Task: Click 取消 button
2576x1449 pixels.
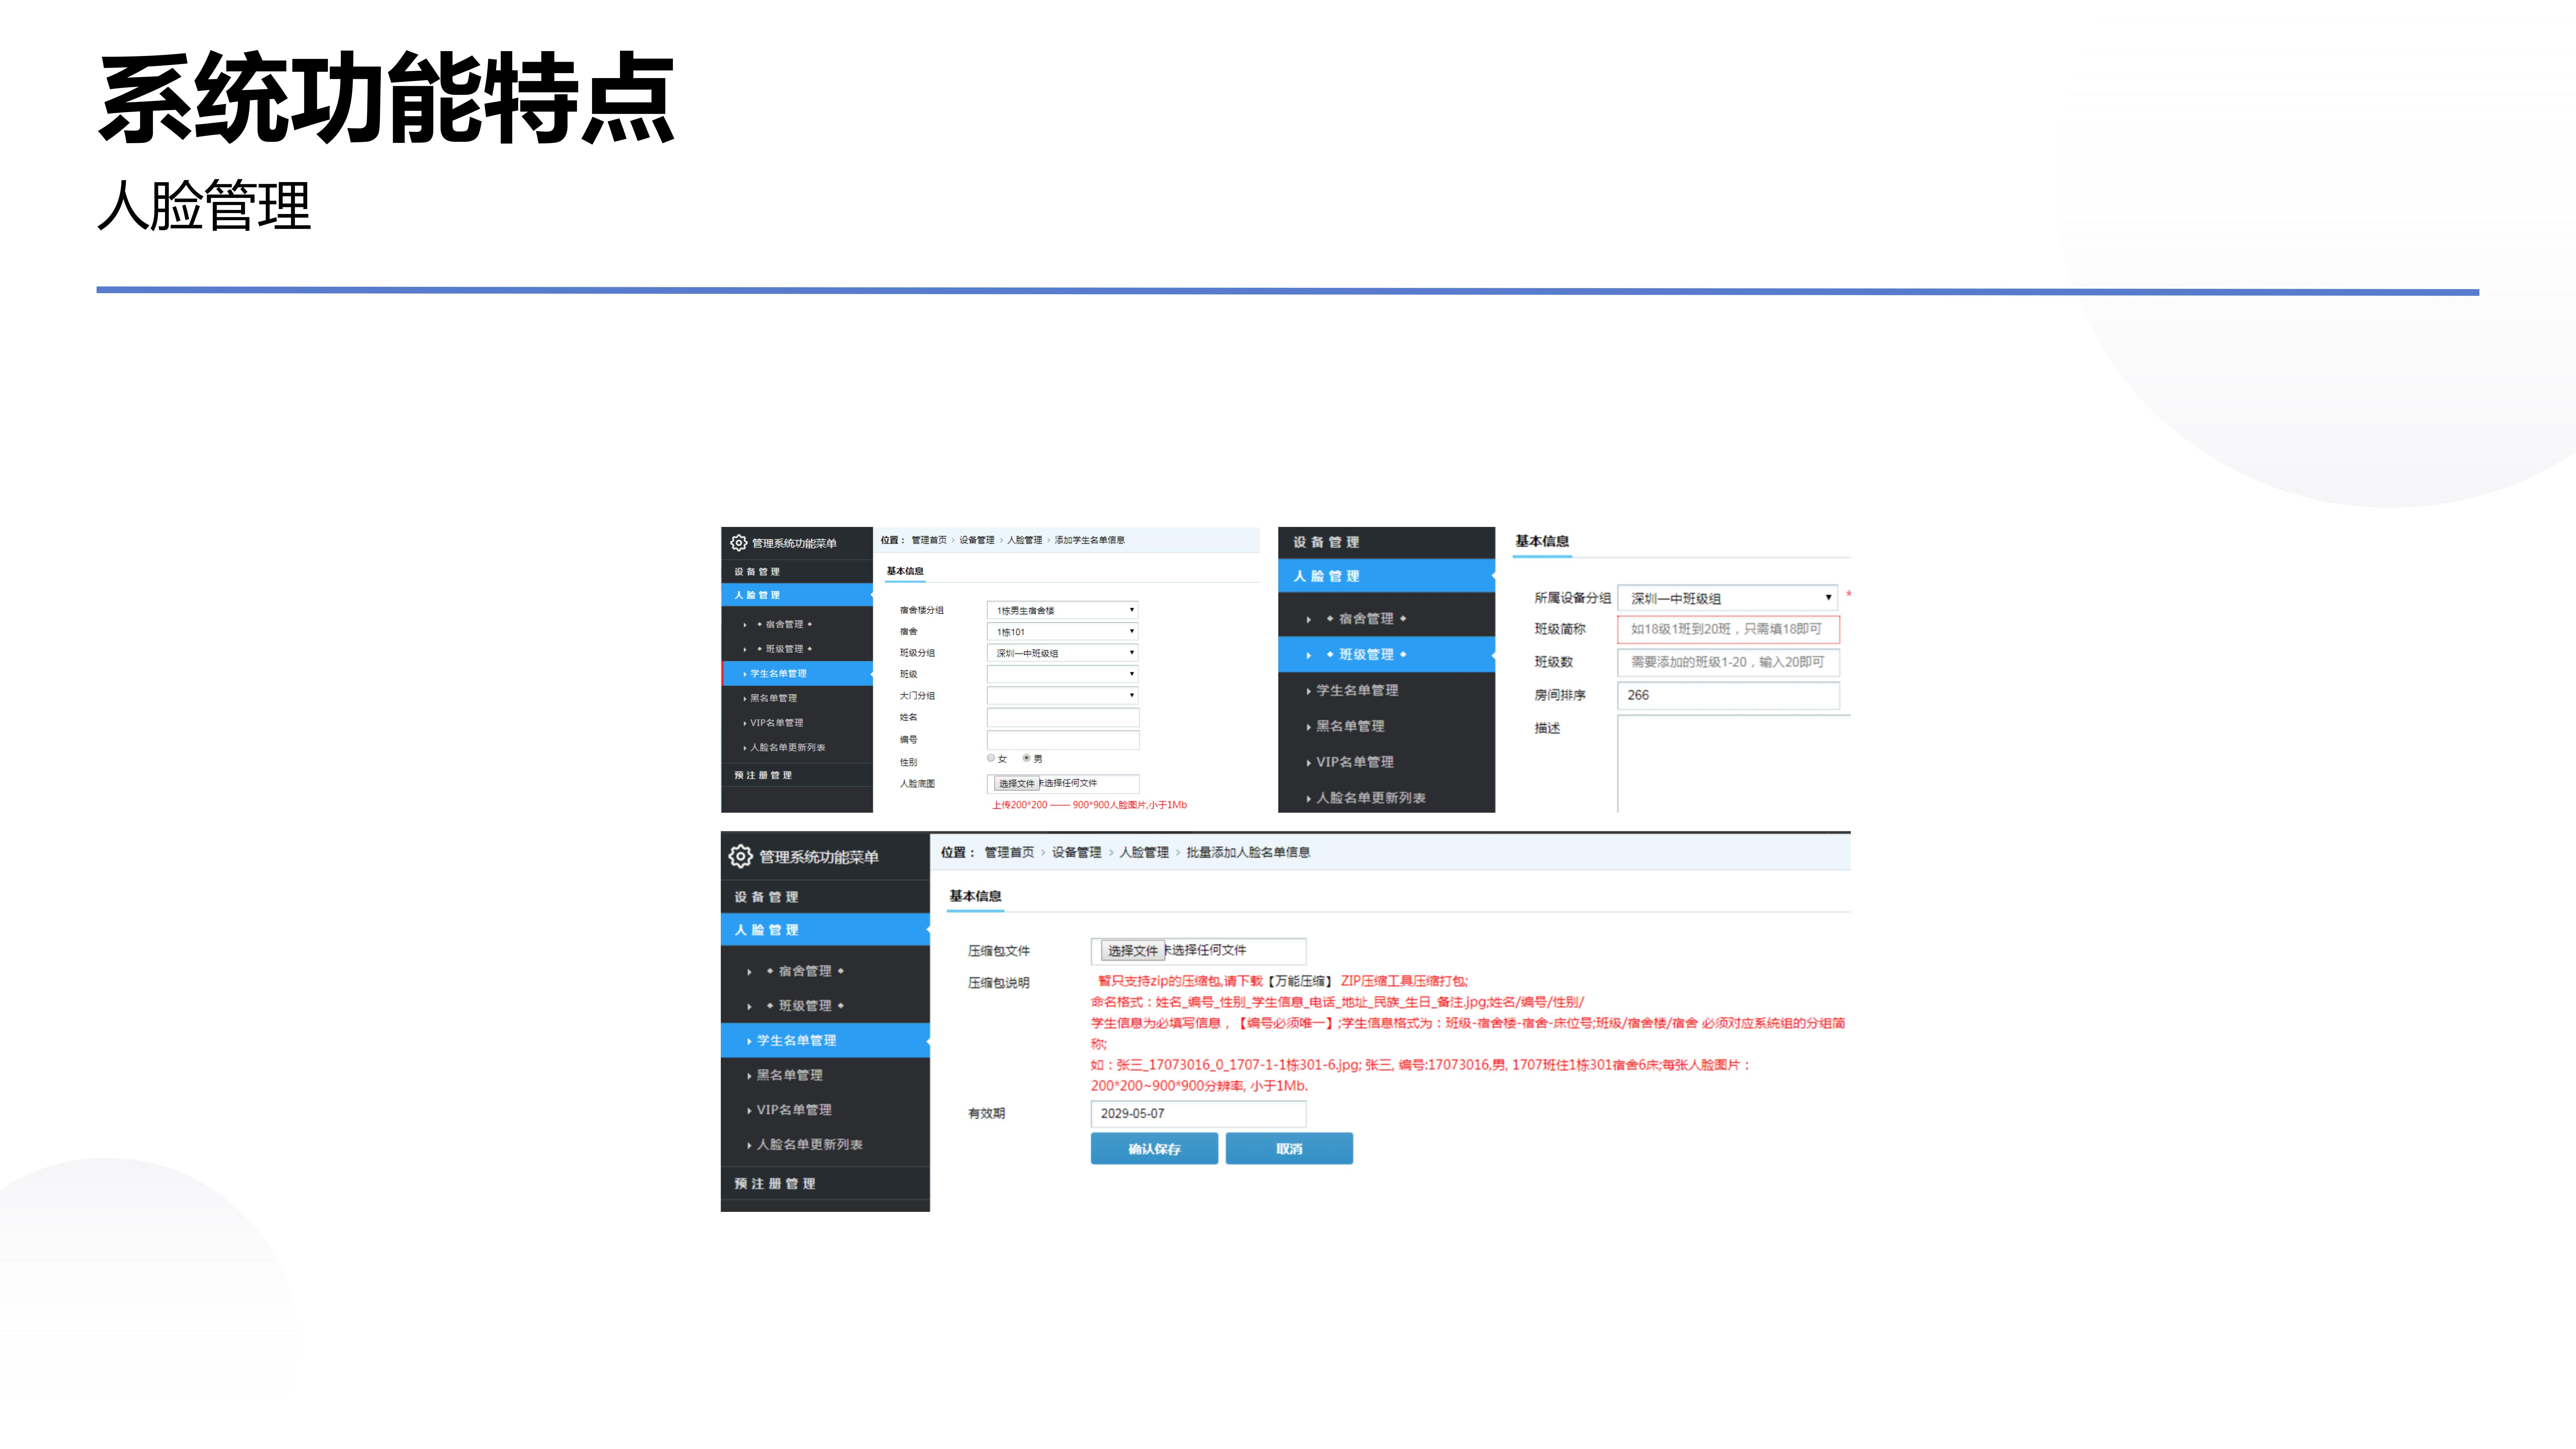Action: pos(1289,1149)
